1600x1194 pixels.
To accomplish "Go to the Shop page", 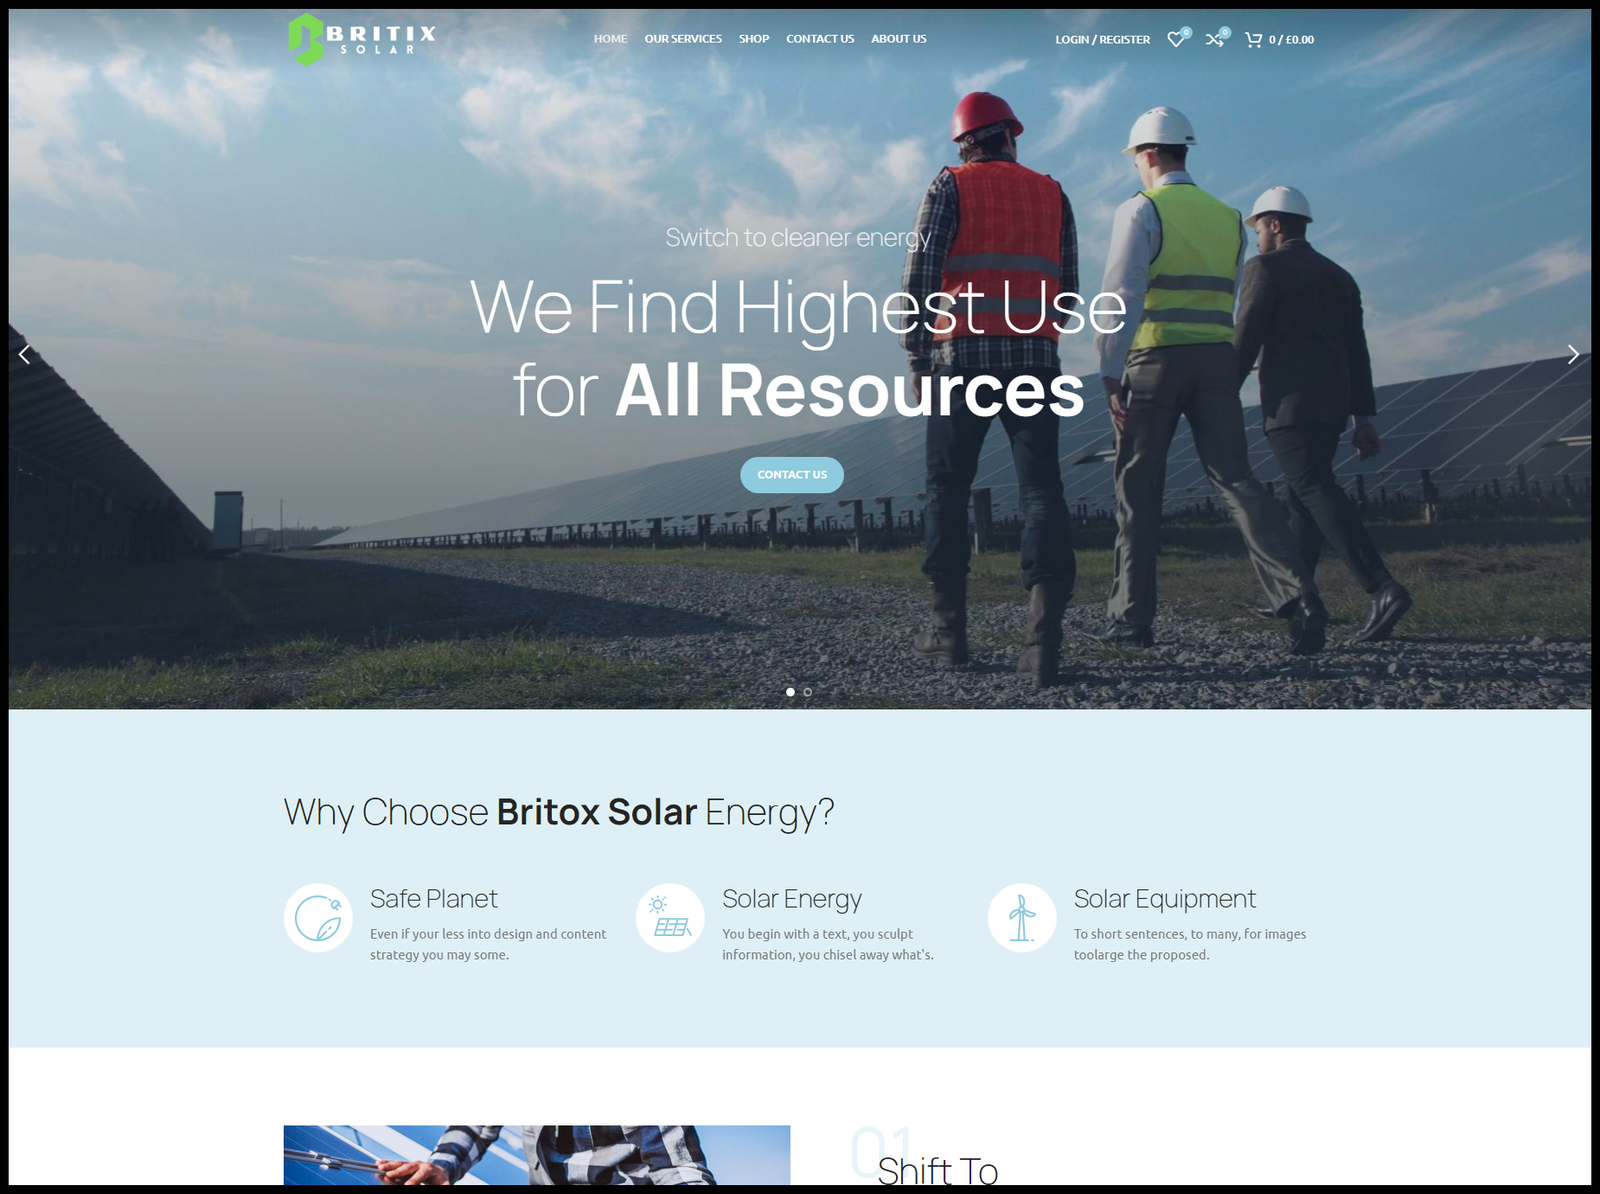I will click(754, 39).
